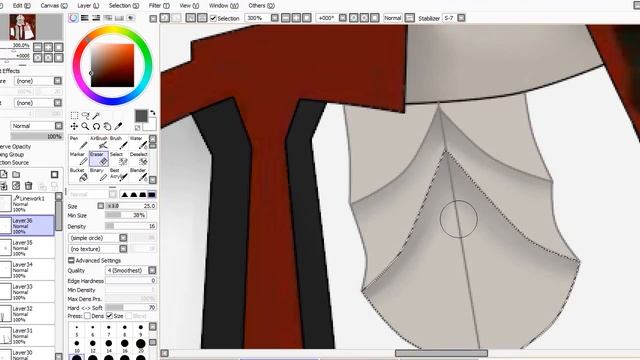The width and height of the screenshot is (640, 360).
Task: Delete layer with trash can icon
Action: pos(28,186)
